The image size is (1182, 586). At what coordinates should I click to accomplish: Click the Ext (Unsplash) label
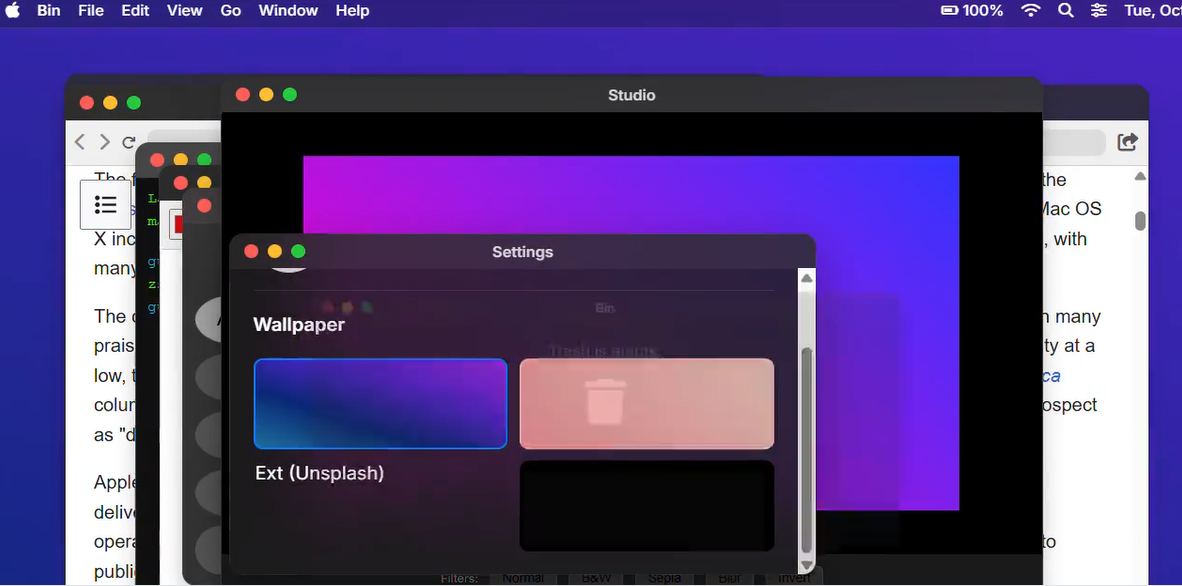(x=320, y=473)
